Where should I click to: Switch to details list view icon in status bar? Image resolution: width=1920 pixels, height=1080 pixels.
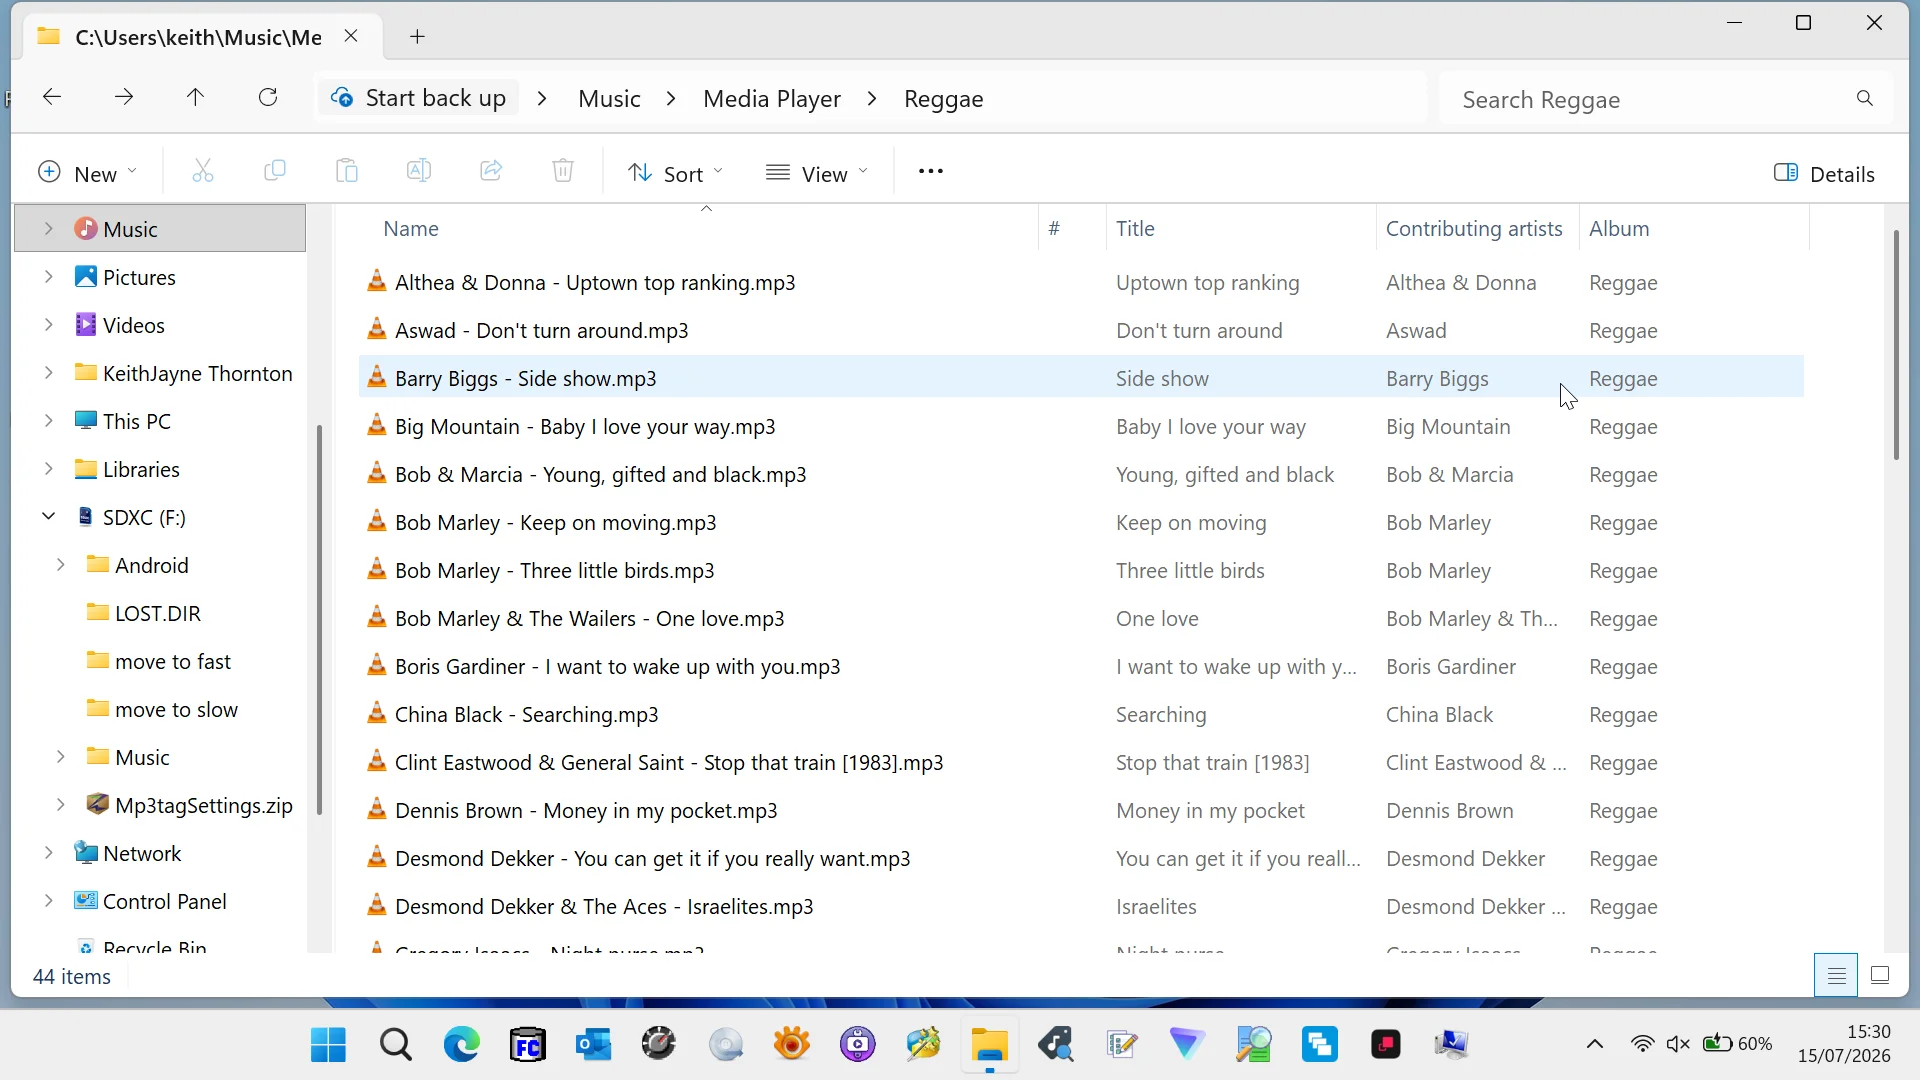(1837, 975)
